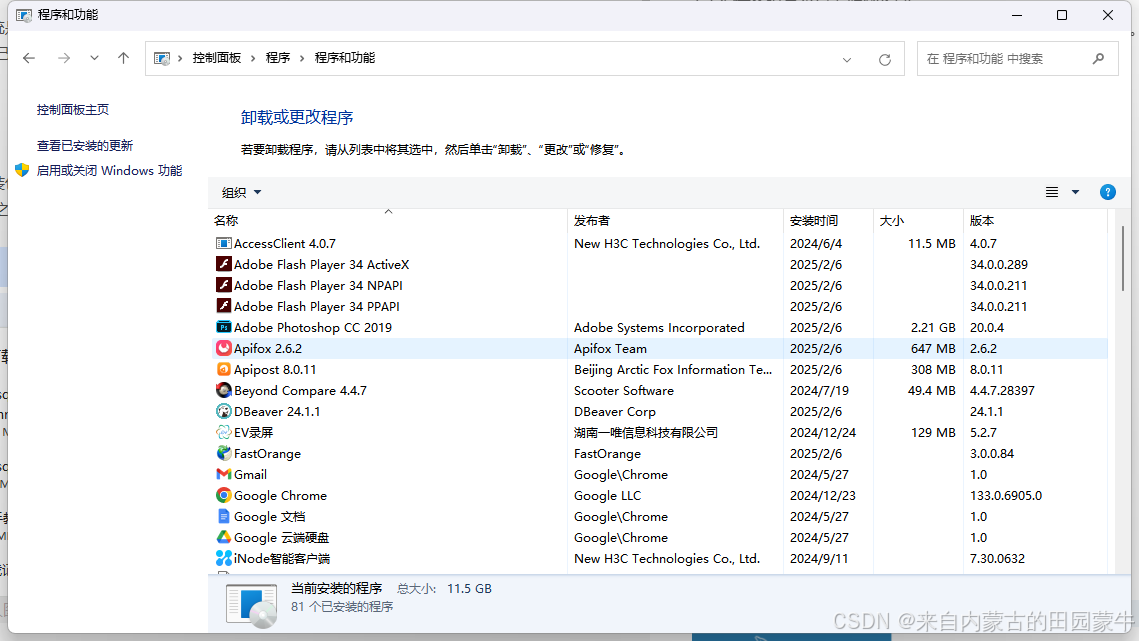Navigate to 控制面板 breadcrumb
The width and height of the screenshot is (1139, 641).
coord(216,58)
